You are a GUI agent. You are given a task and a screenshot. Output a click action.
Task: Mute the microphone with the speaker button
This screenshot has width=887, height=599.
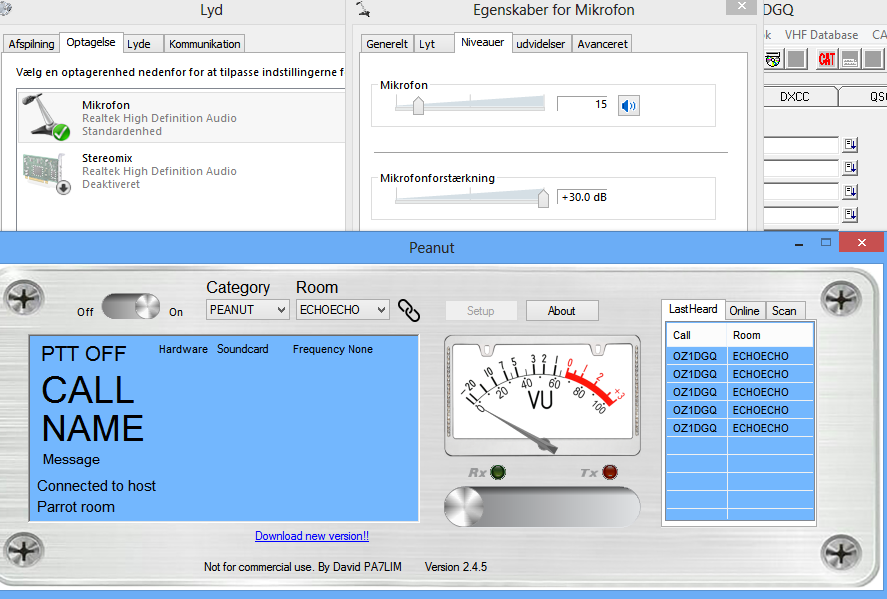tap(628, 105)
